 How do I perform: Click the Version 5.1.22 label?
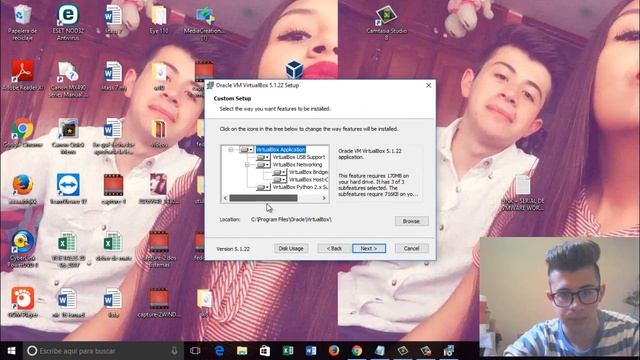[233, 249]
